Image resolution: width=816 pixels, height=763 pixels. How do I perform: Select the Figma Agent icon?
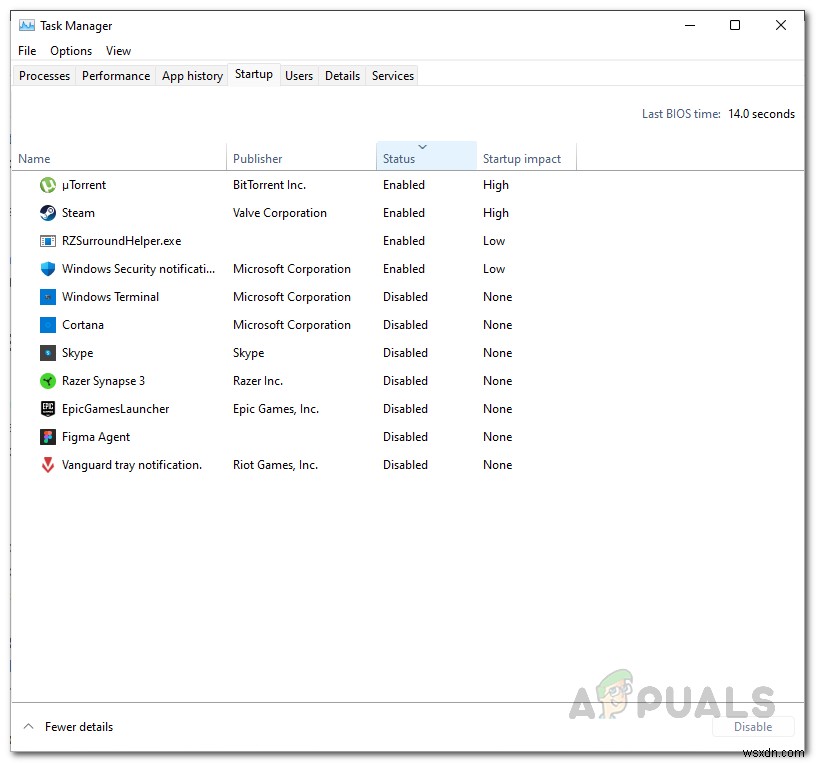coord(46,436)
